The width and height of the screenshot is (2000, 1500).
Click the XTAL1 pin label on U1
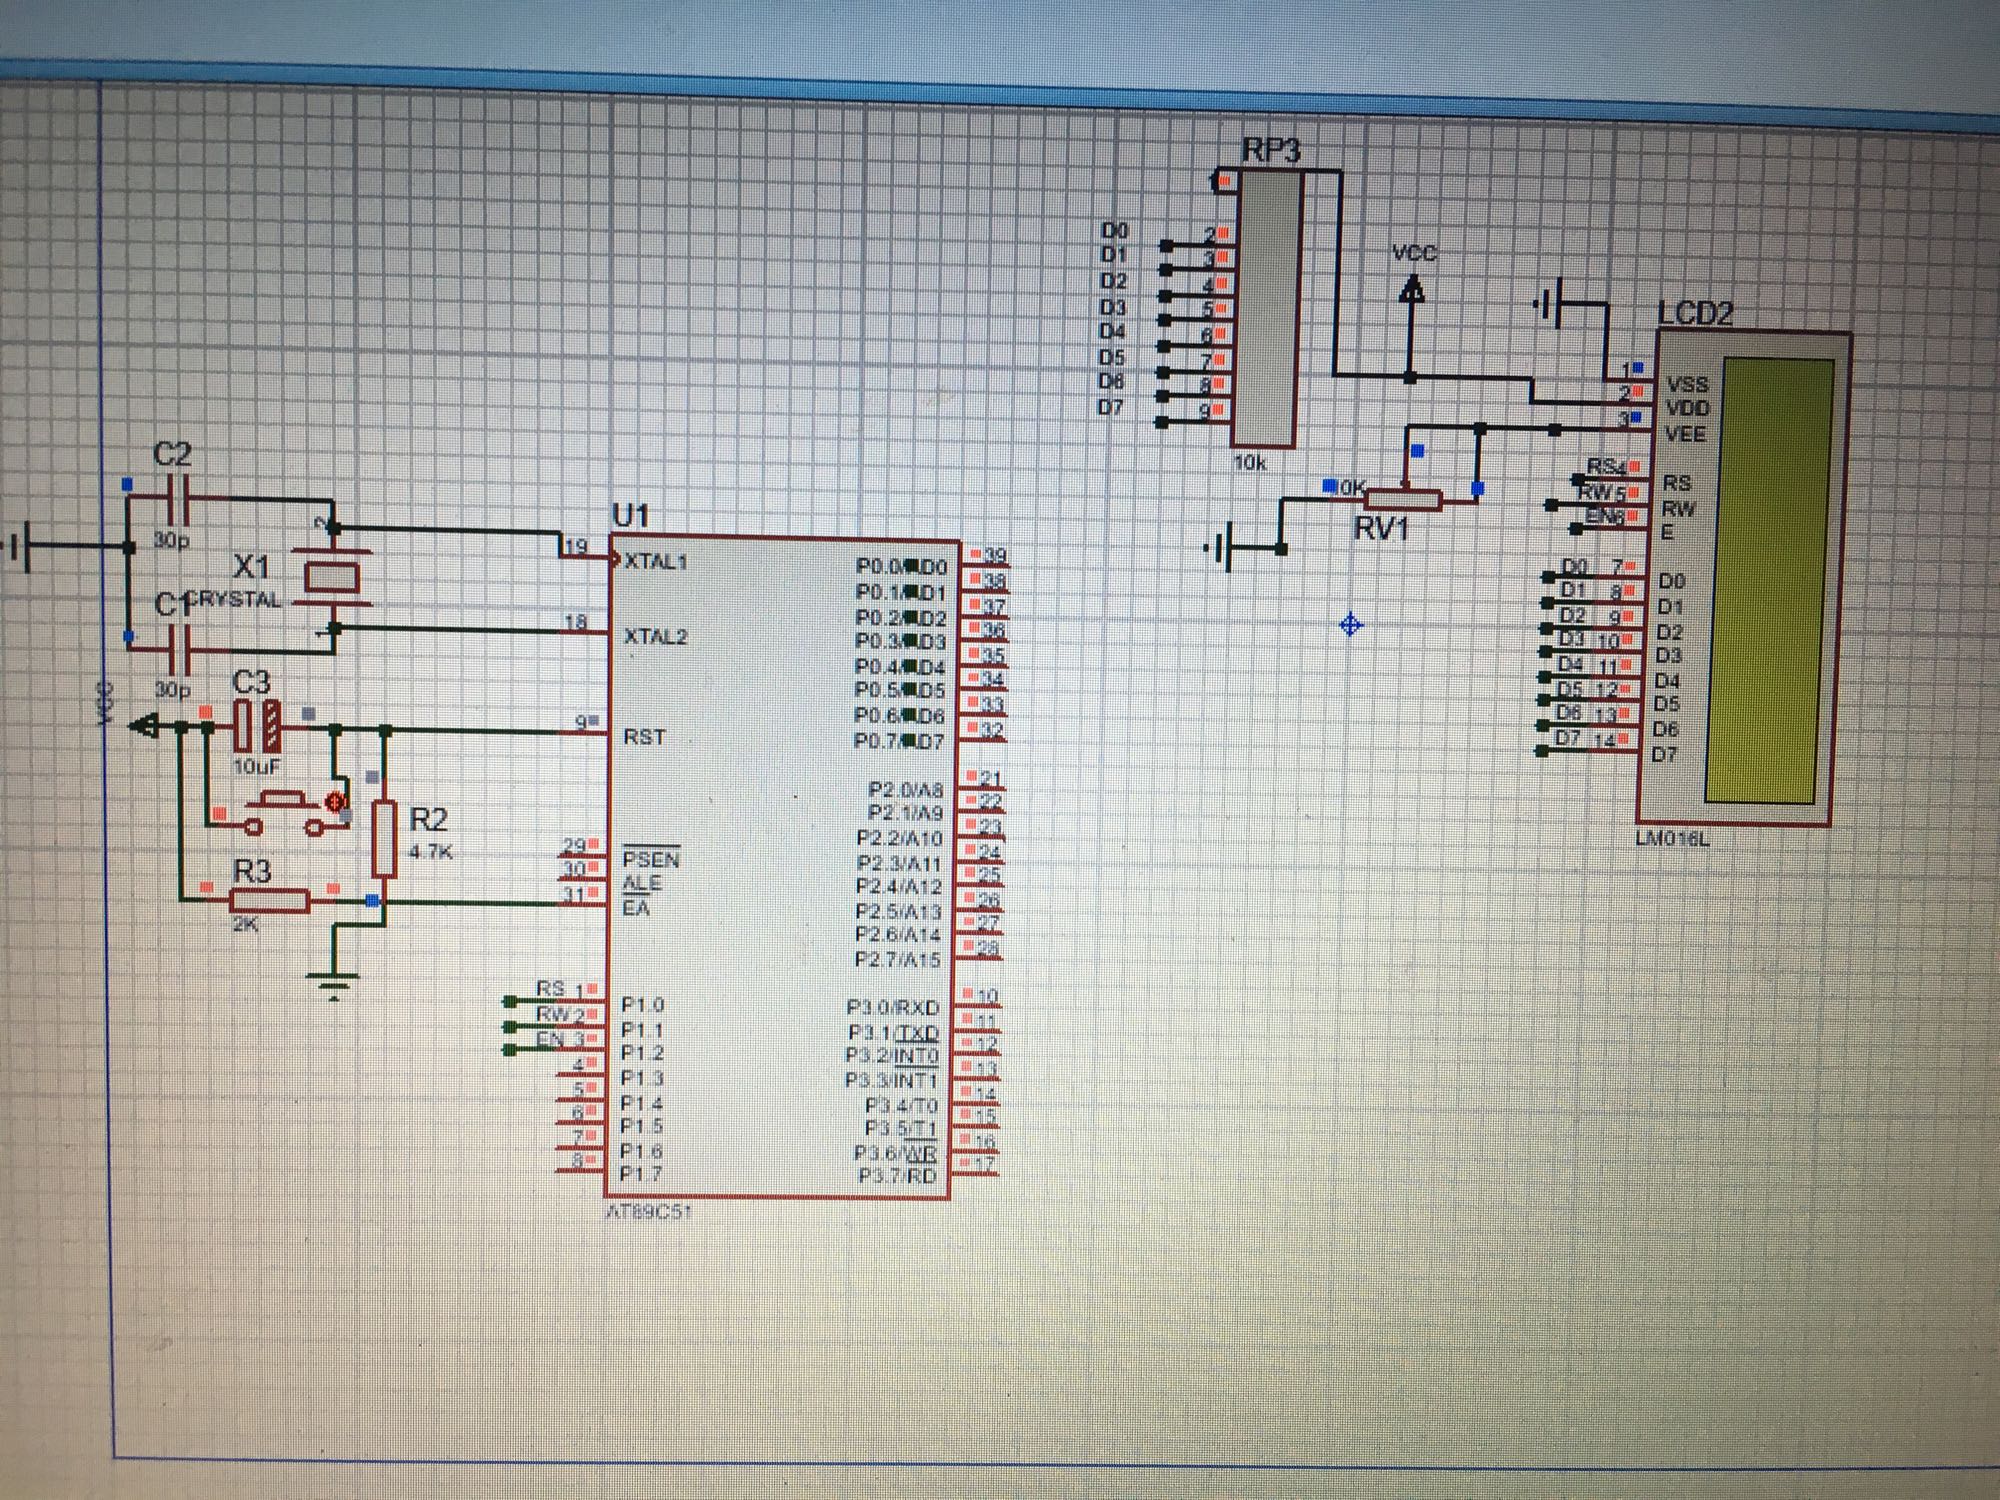pyautogui.click(x=655, y=562)
